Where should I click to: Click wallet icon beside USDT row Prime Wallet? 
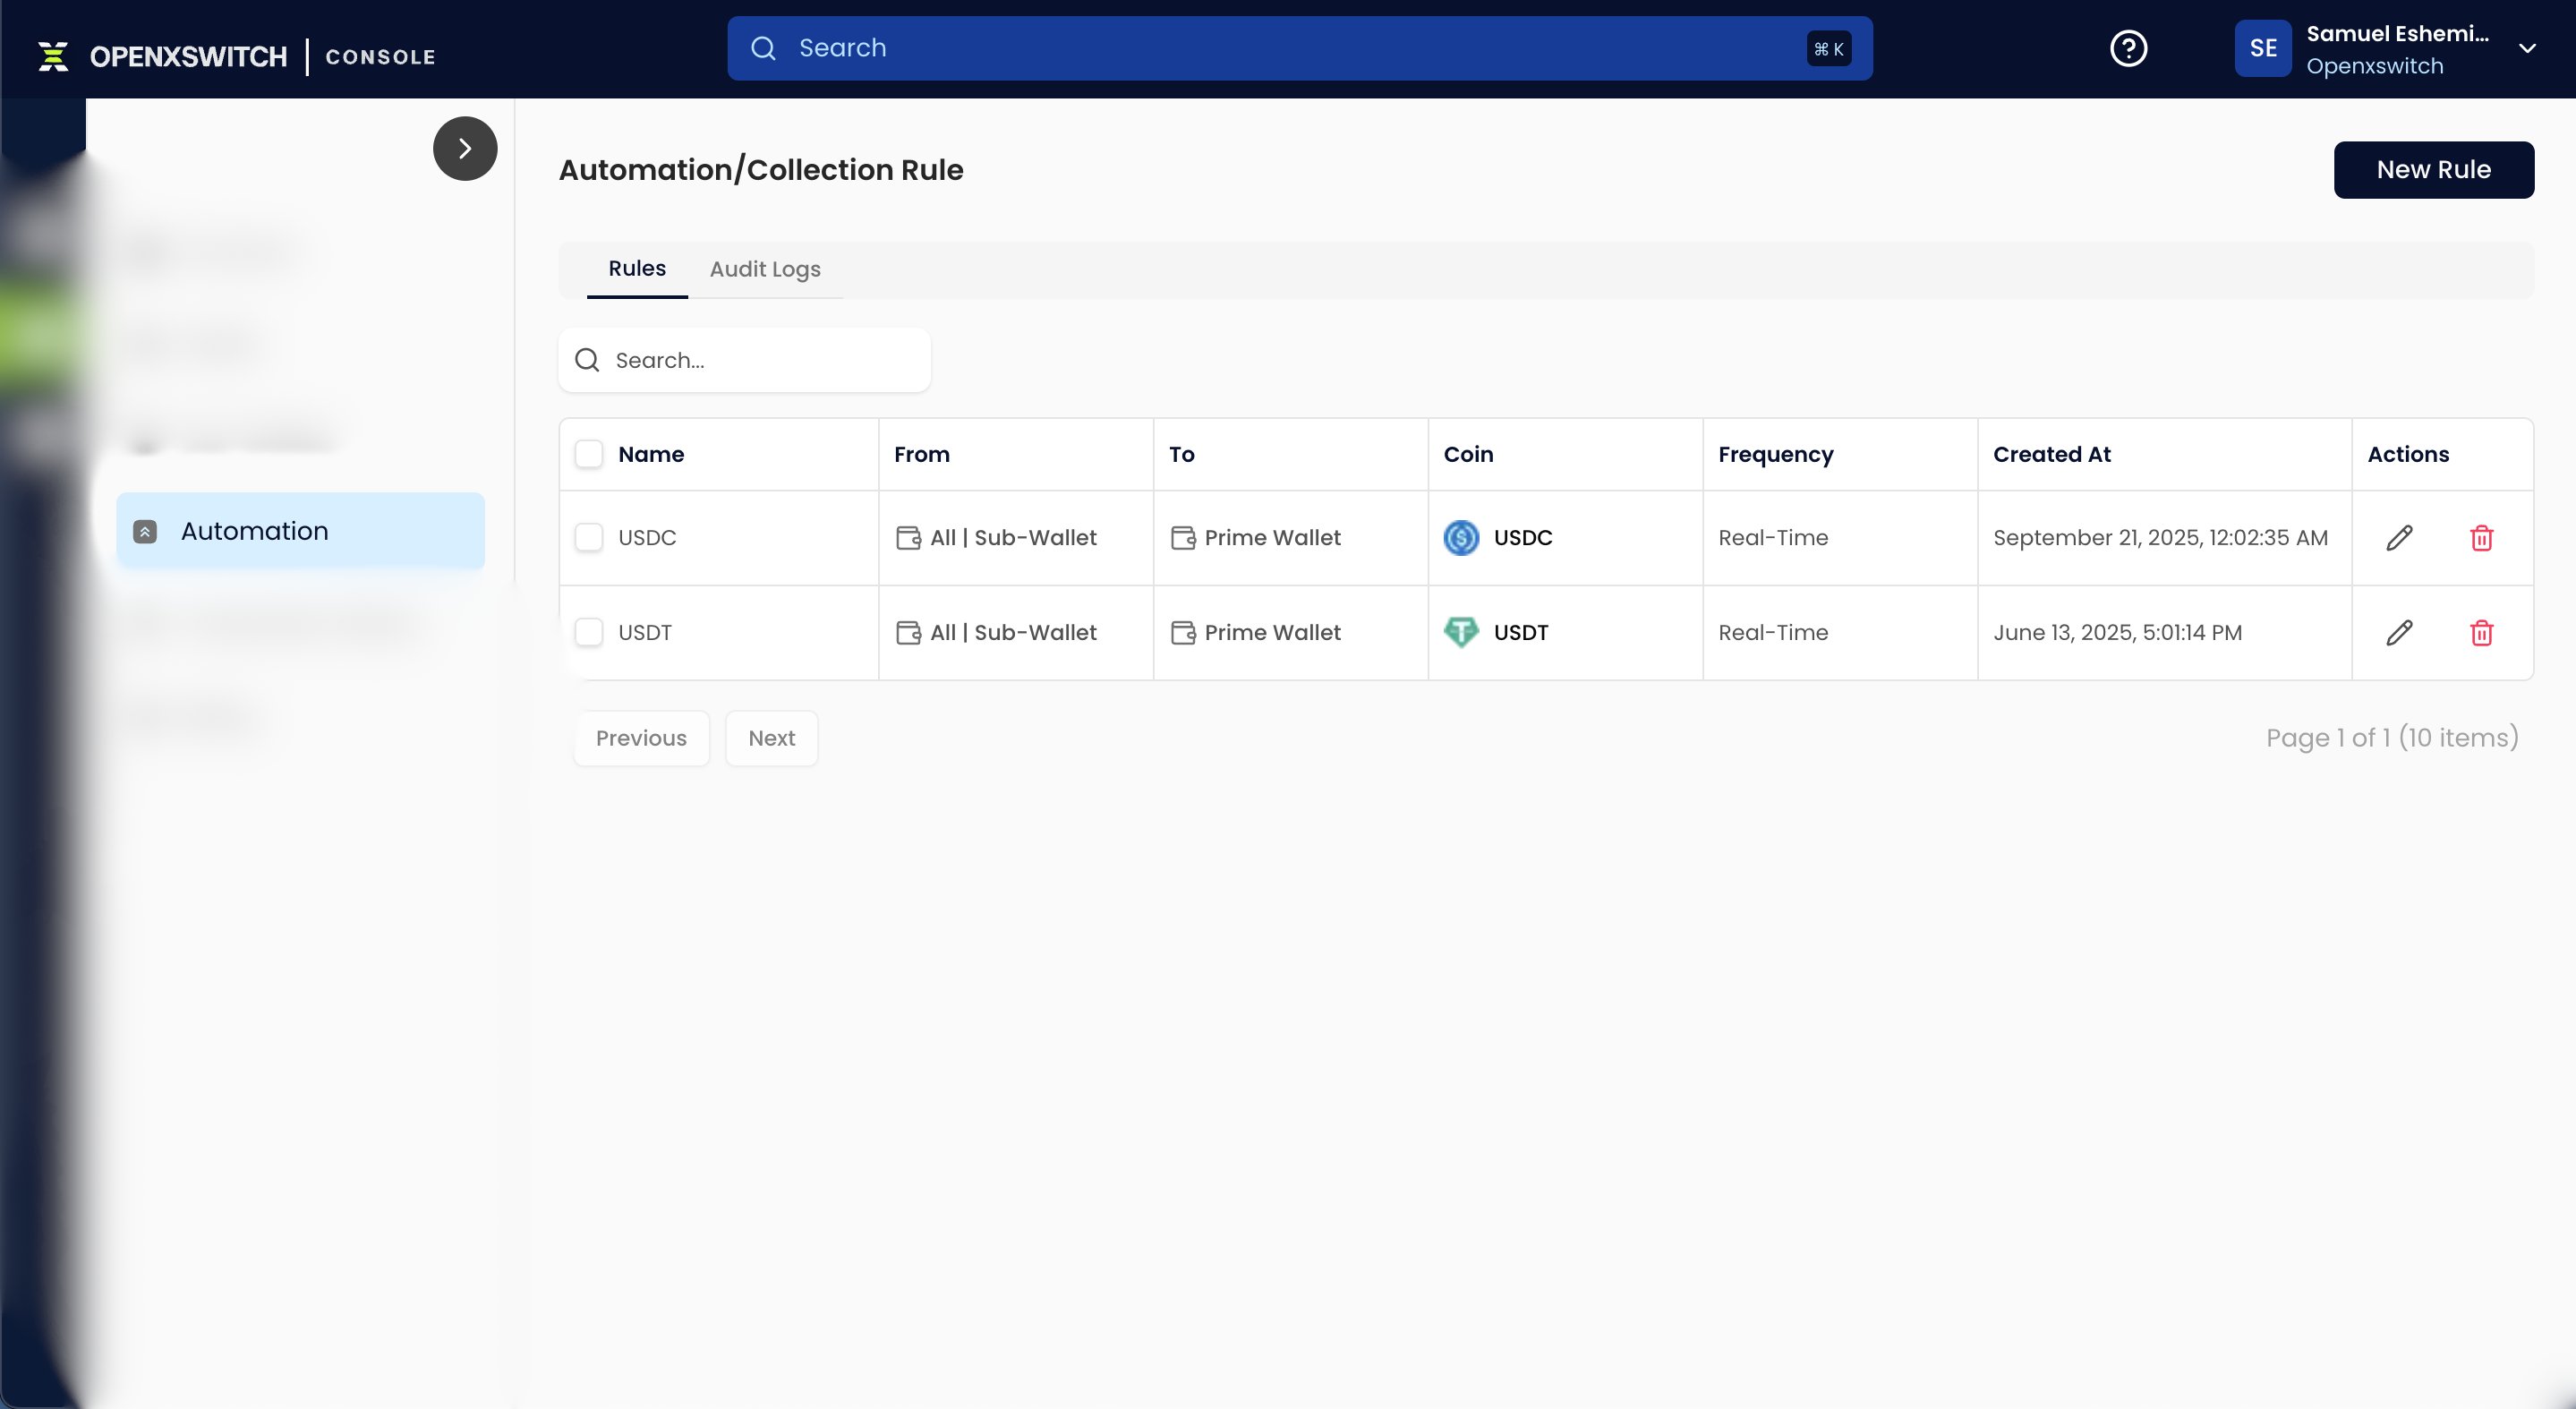(1183, 633)
